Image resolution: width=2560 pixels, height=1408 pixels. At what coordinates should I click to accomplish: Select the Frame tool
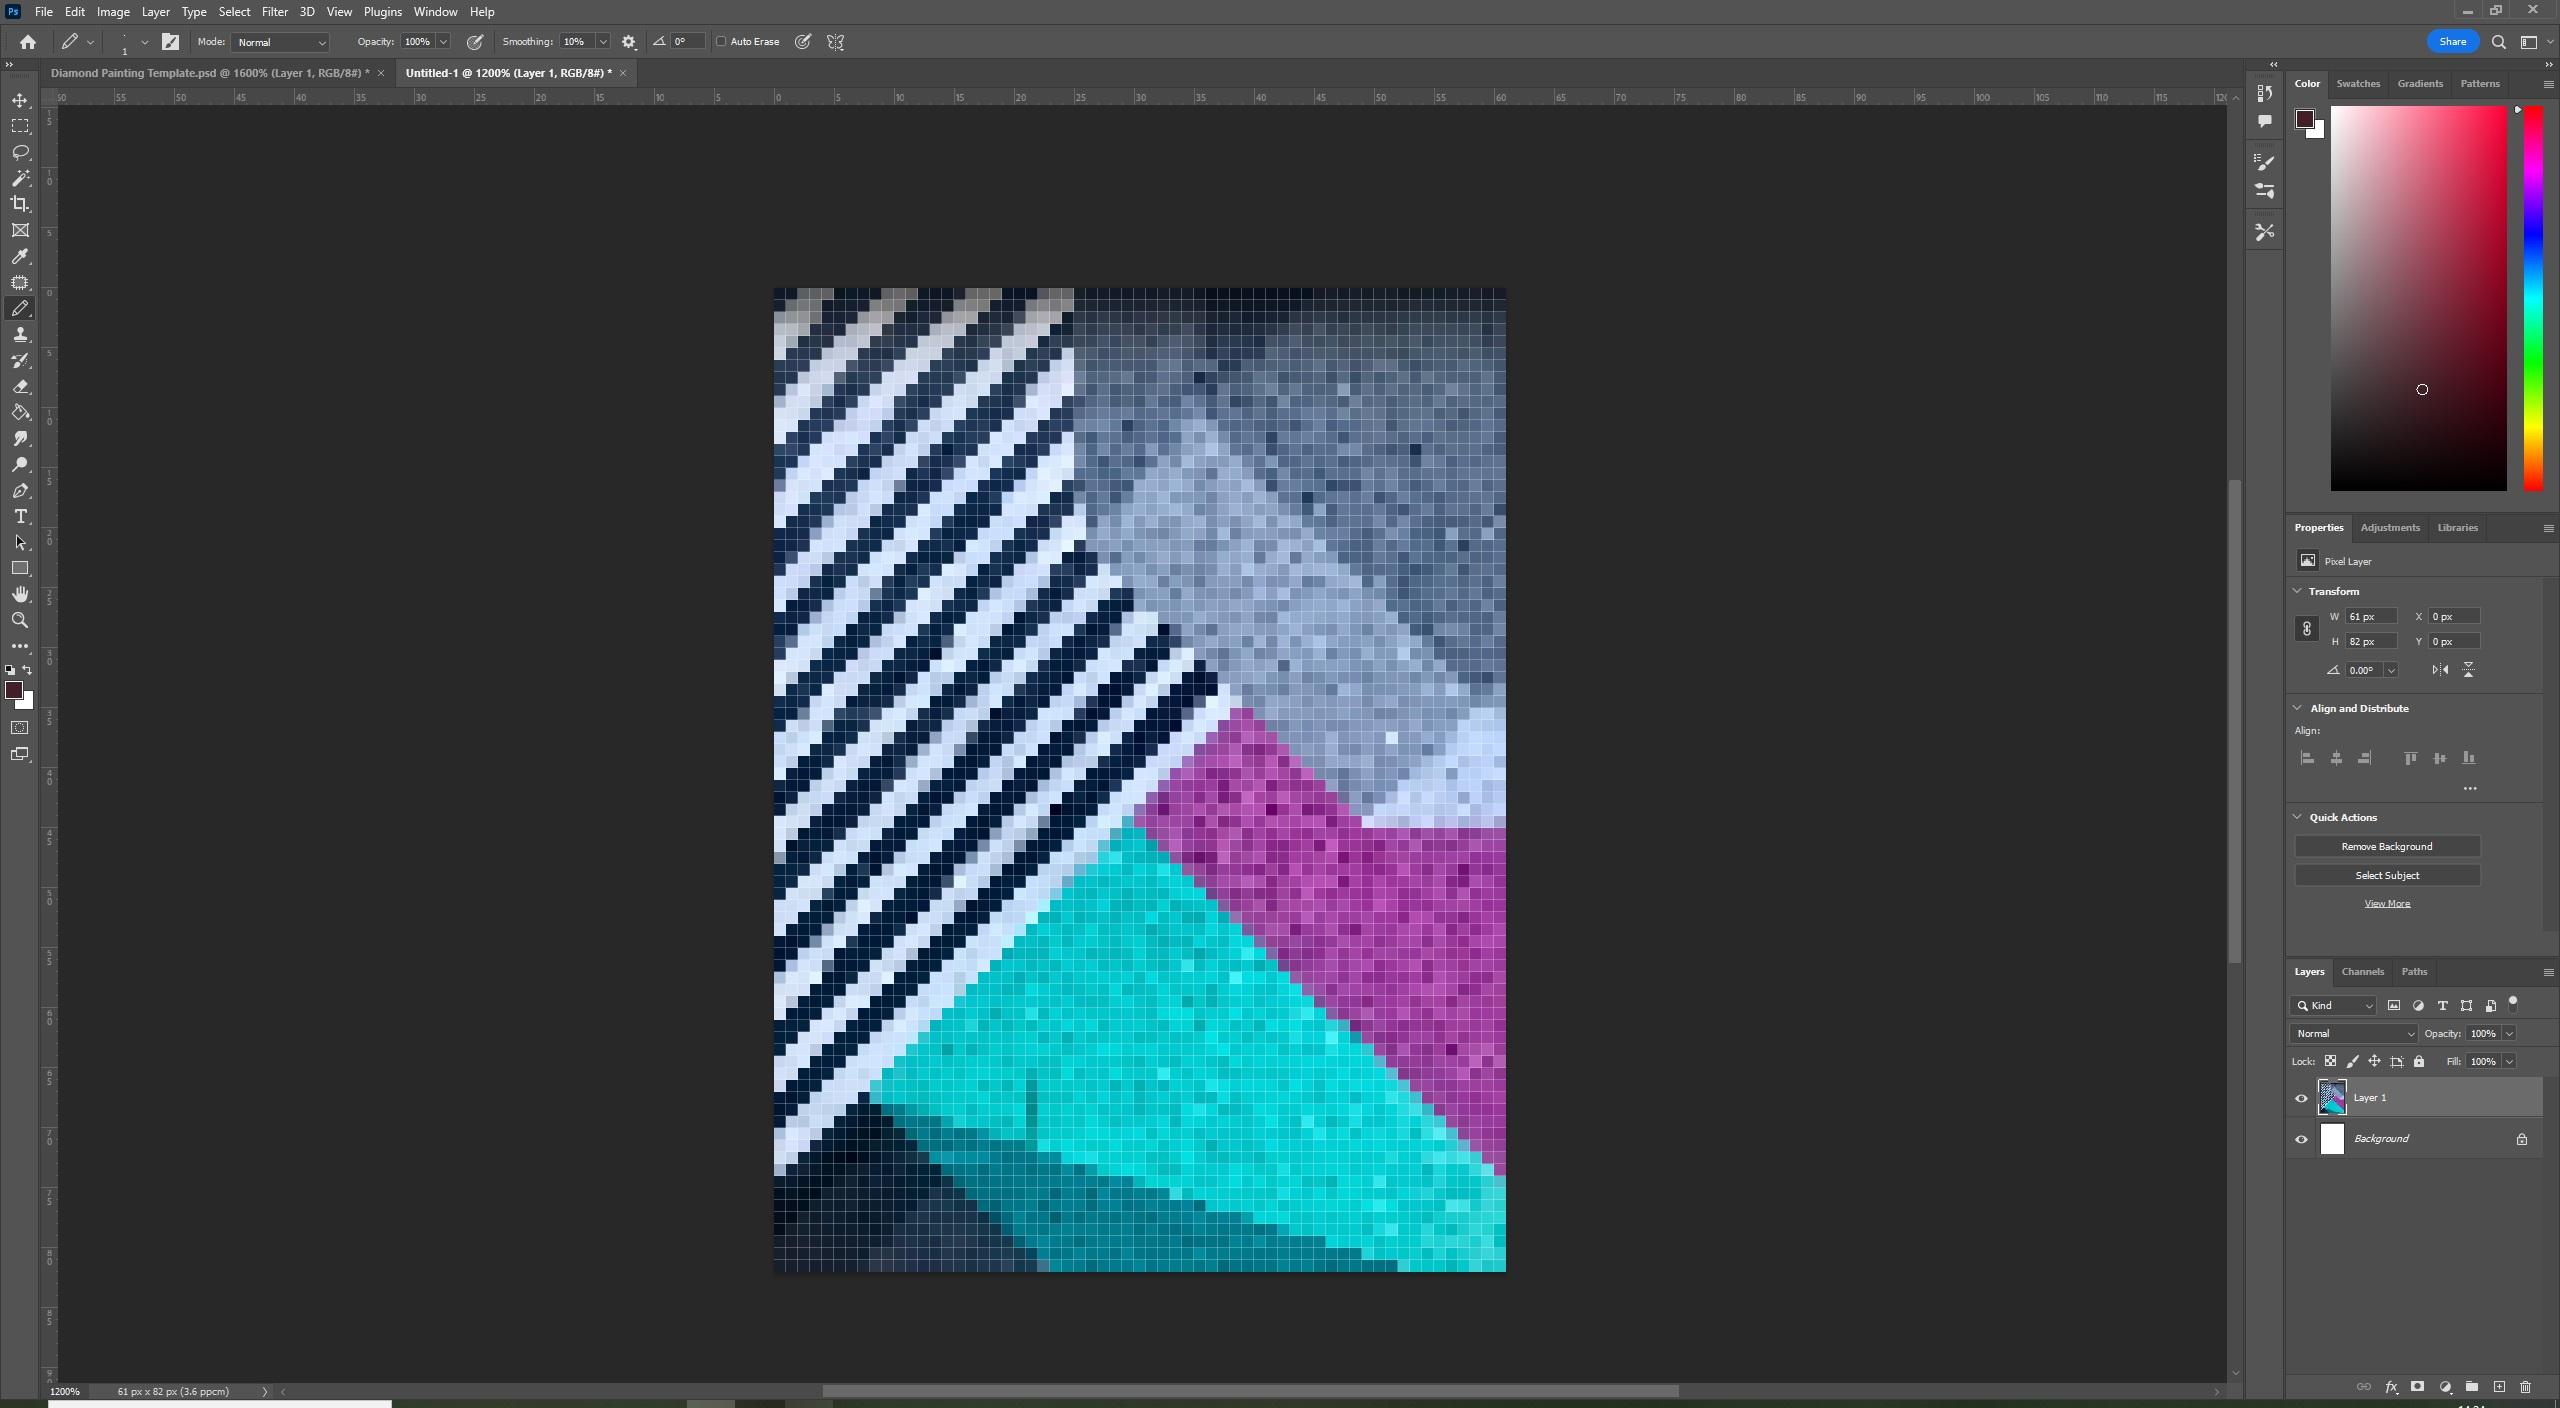tap(20, 231)
